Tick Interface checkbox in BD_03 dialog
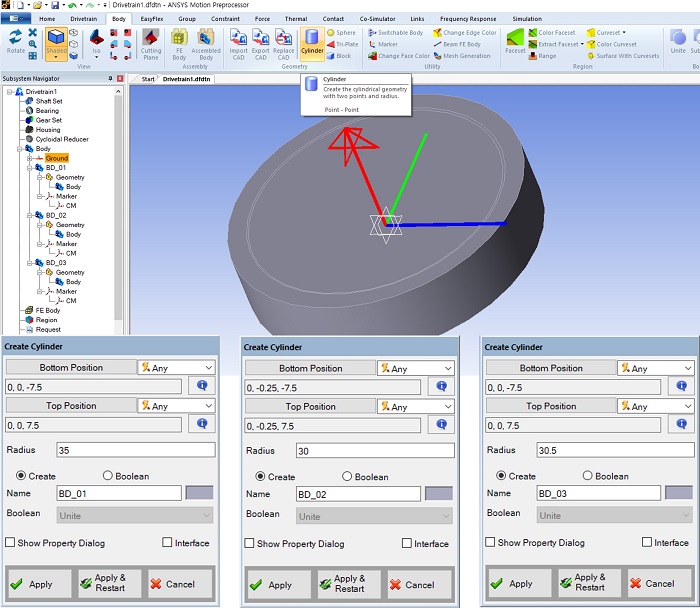 pyautogui.click(x=646, y=542)
